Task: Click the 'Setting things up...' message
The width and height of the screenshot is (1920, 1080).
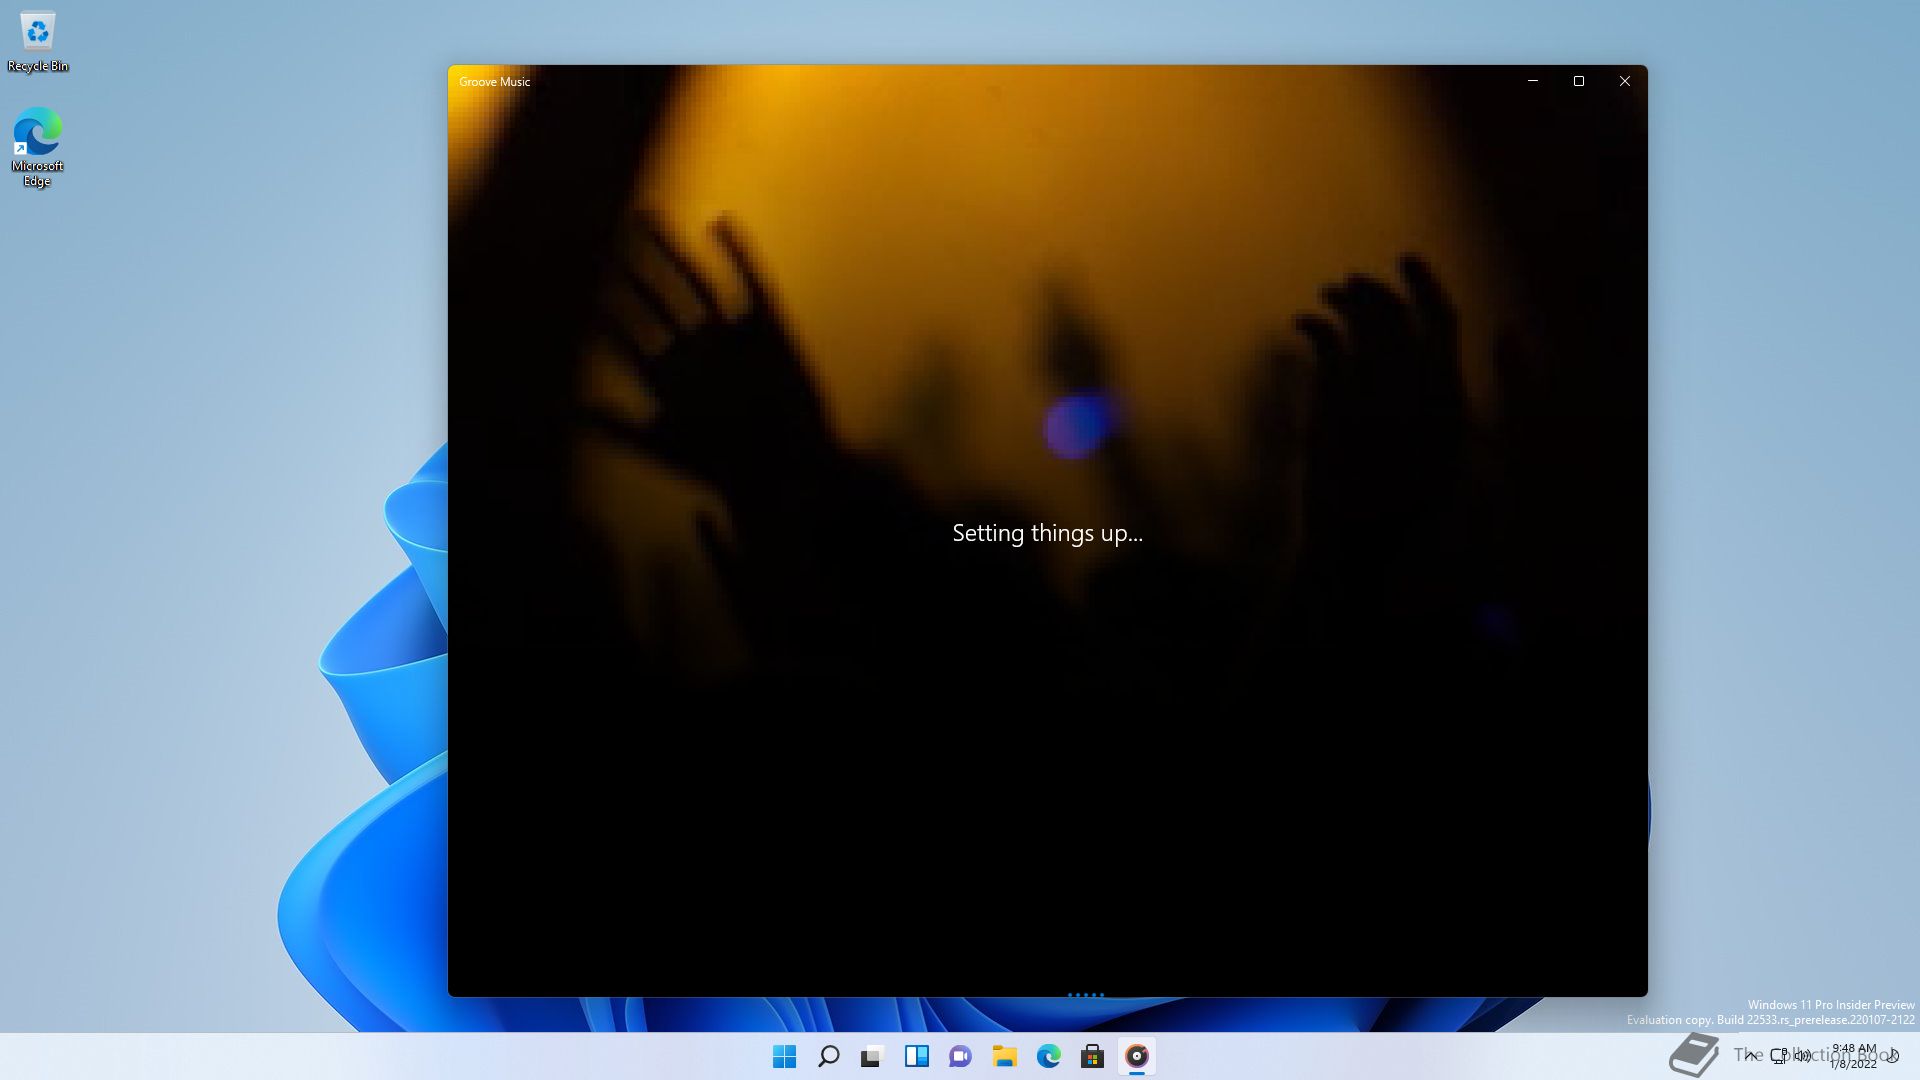Action: tap(1047, 533)
